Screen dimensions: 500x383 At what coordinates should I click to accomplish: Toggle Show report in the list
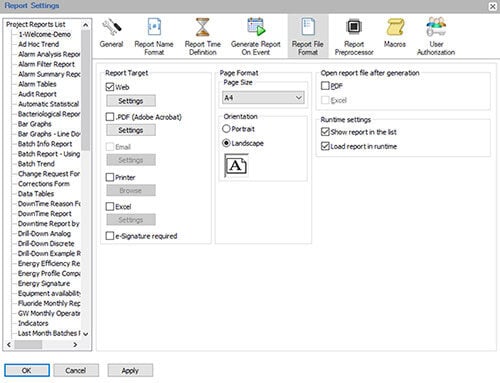tap(325, 132)
